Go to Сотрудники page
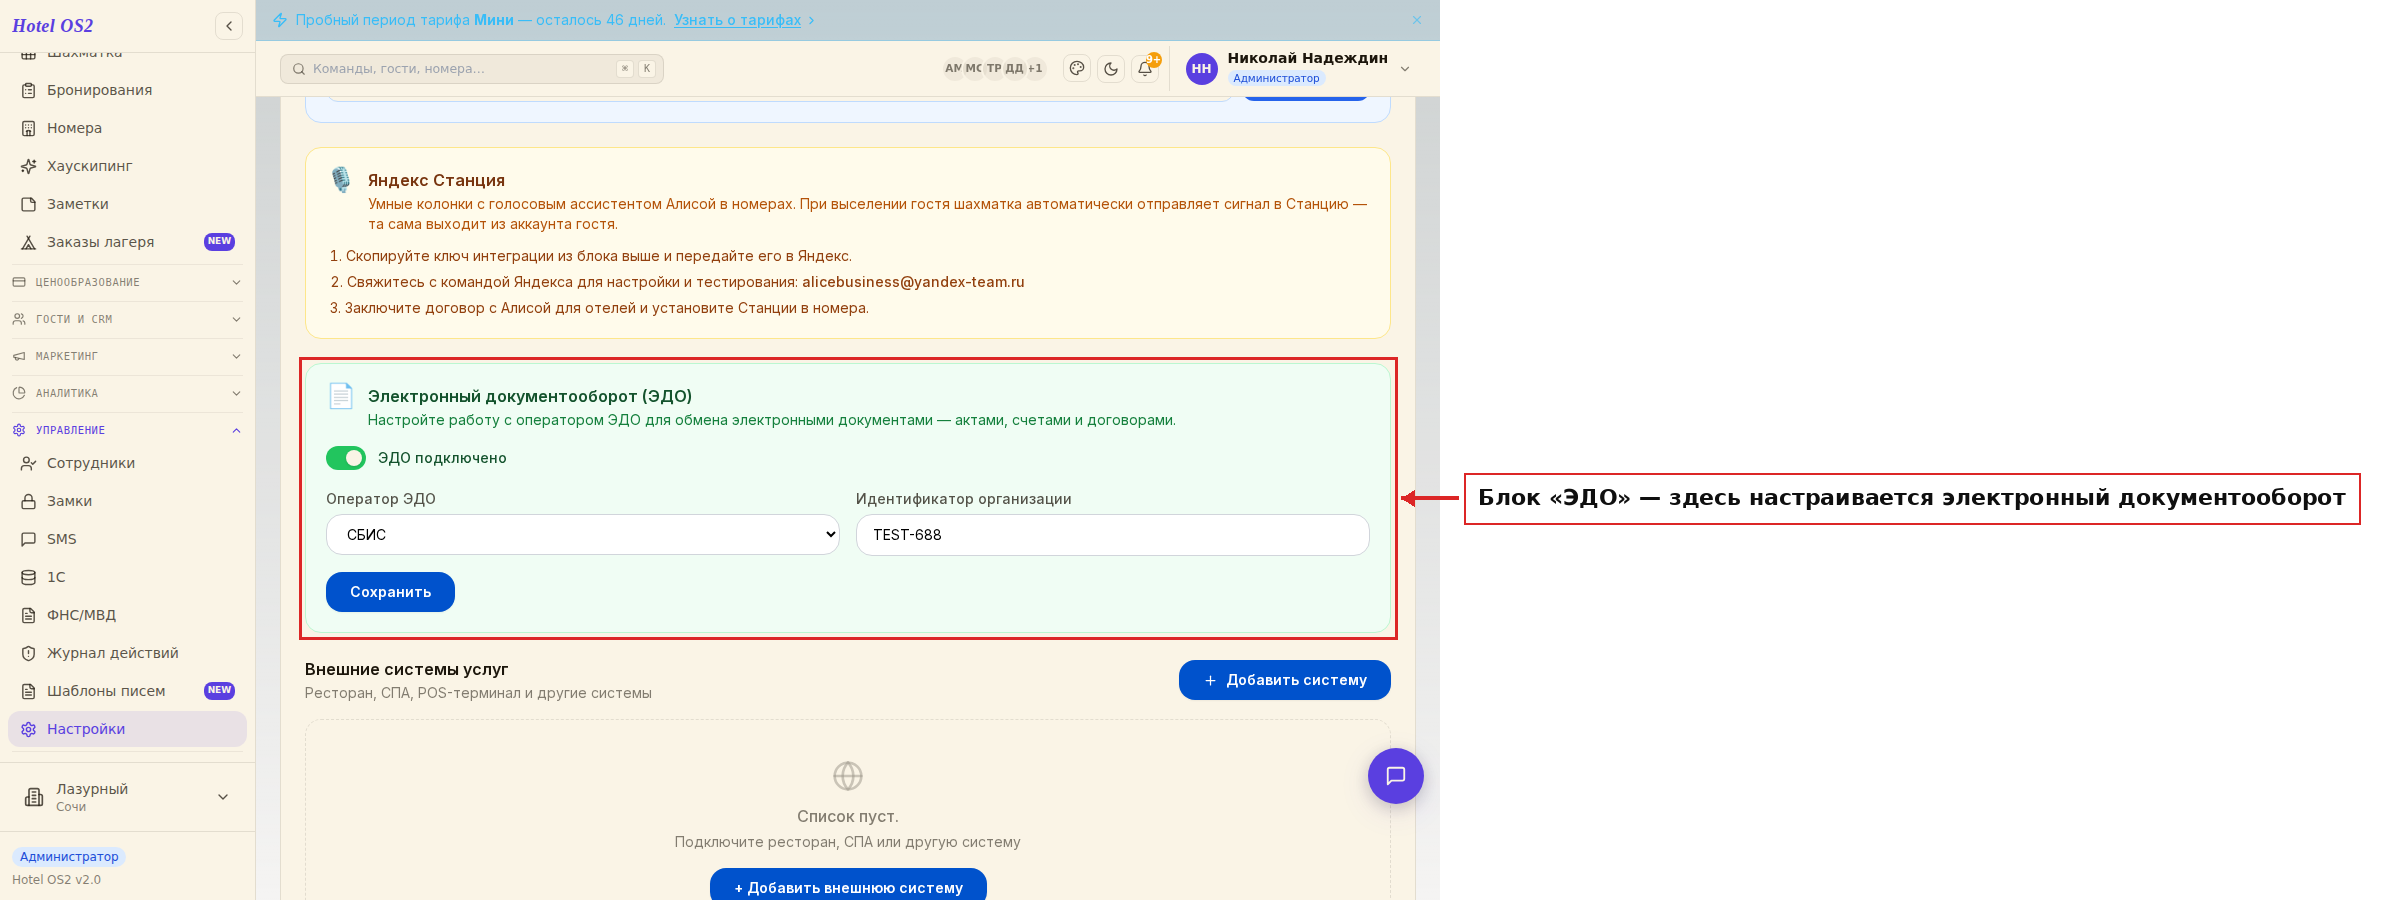This screenshot has height=900, width=2384. click(127, 463)
